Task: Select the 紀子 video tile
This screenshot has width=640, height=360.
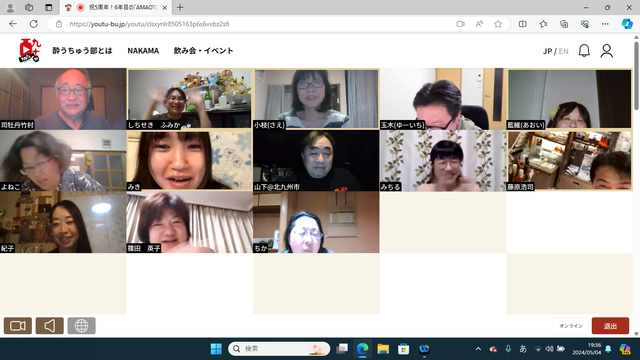Action: pyautogui.click(x=63, y=222)
